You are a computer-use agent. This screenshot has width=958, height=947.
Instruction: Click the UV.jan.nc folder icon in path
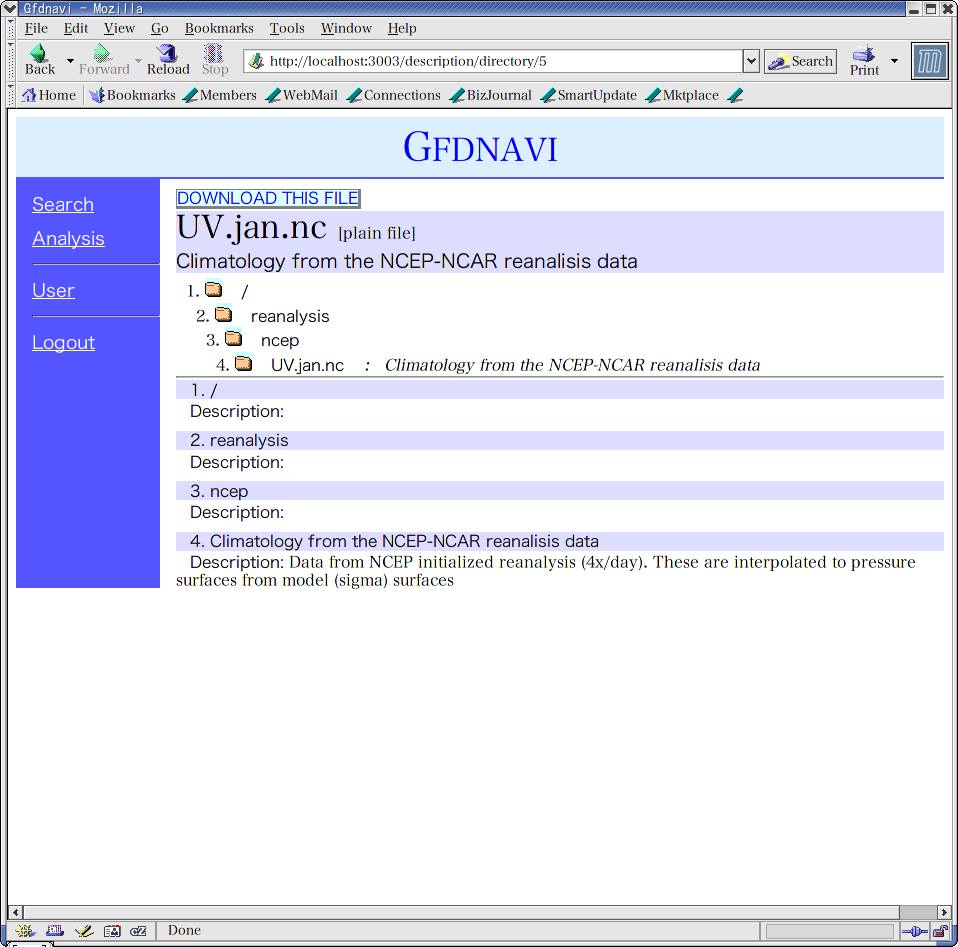click(244, 363)
